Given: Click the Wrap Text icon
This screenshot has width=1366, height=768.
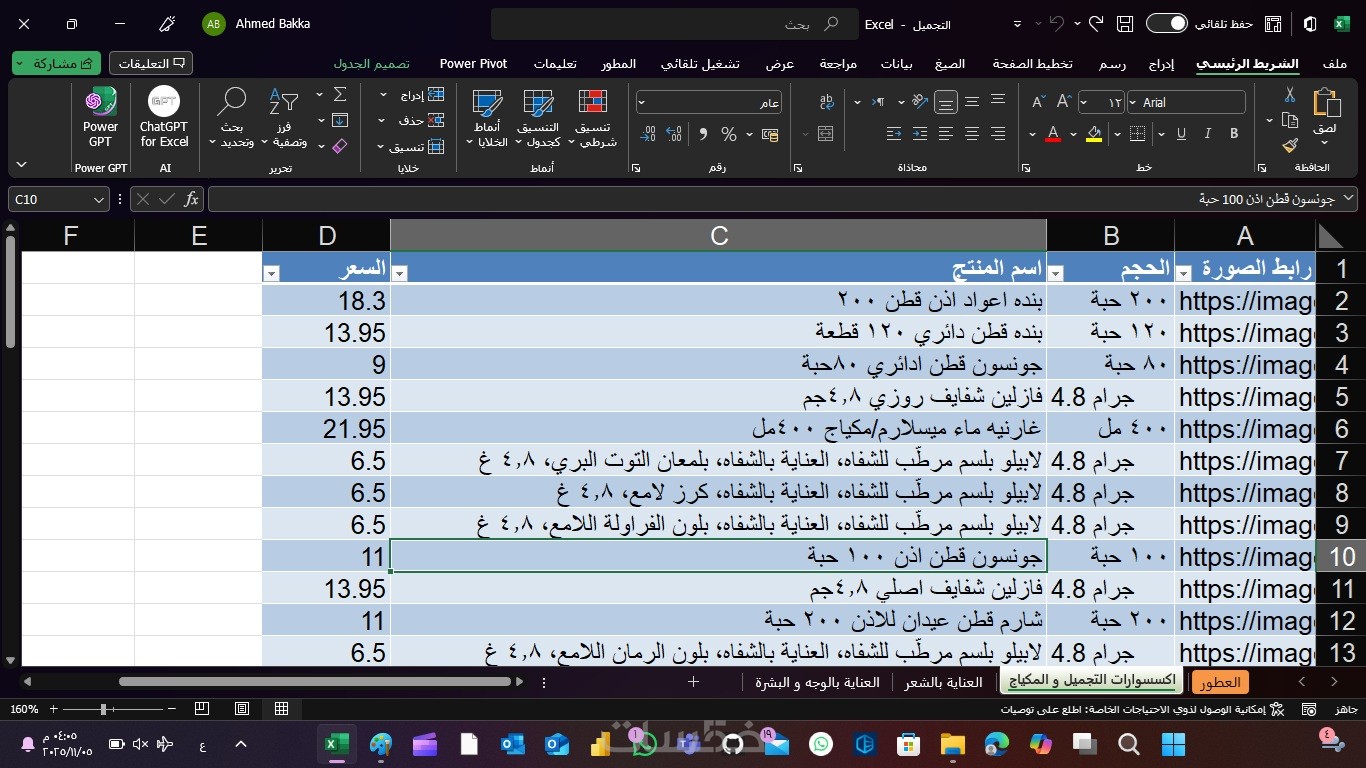Looking at the screenshot, I should coord(826,102).
